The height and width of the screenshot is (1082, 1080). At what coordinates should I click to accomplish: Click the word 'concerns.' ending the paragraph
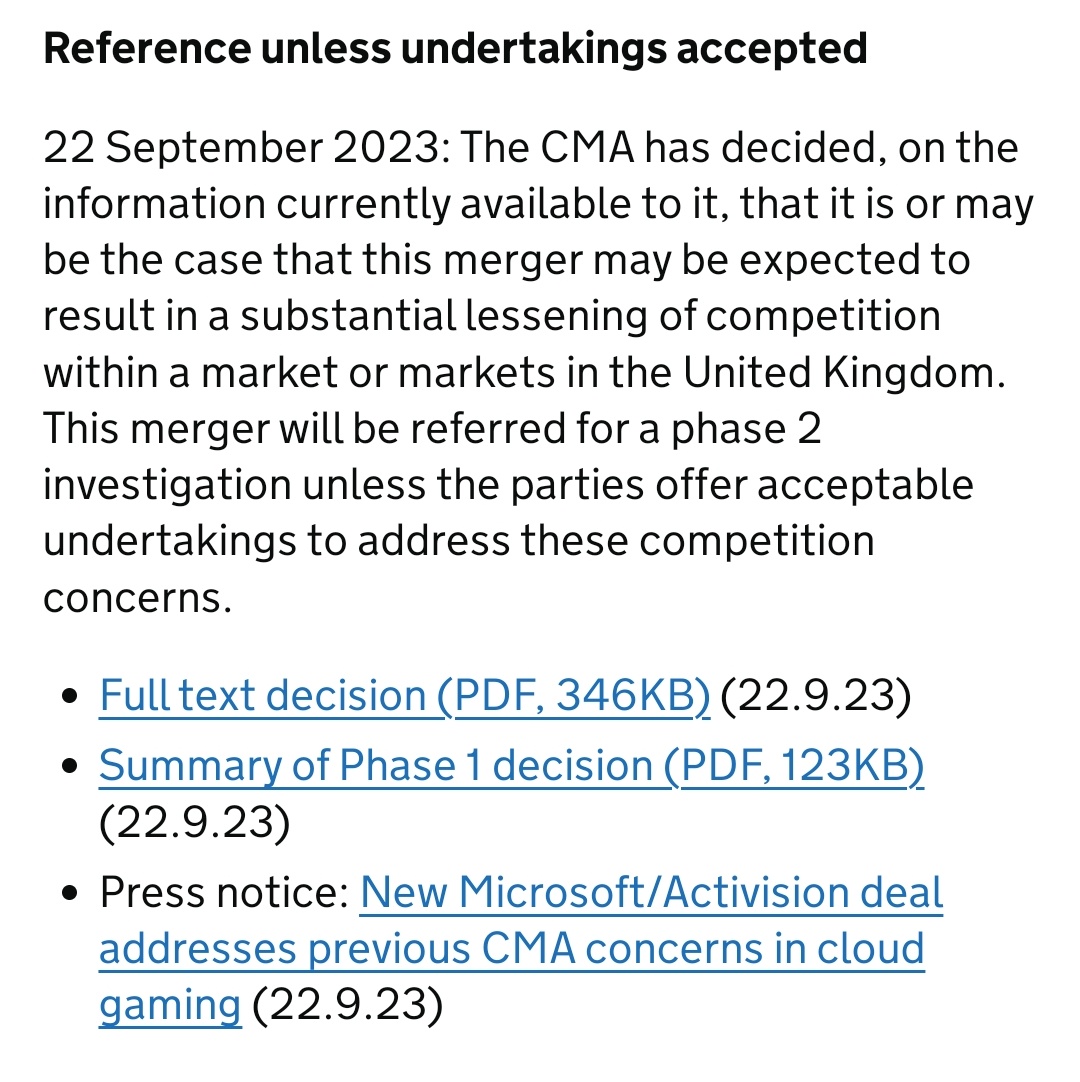point(137,598)
